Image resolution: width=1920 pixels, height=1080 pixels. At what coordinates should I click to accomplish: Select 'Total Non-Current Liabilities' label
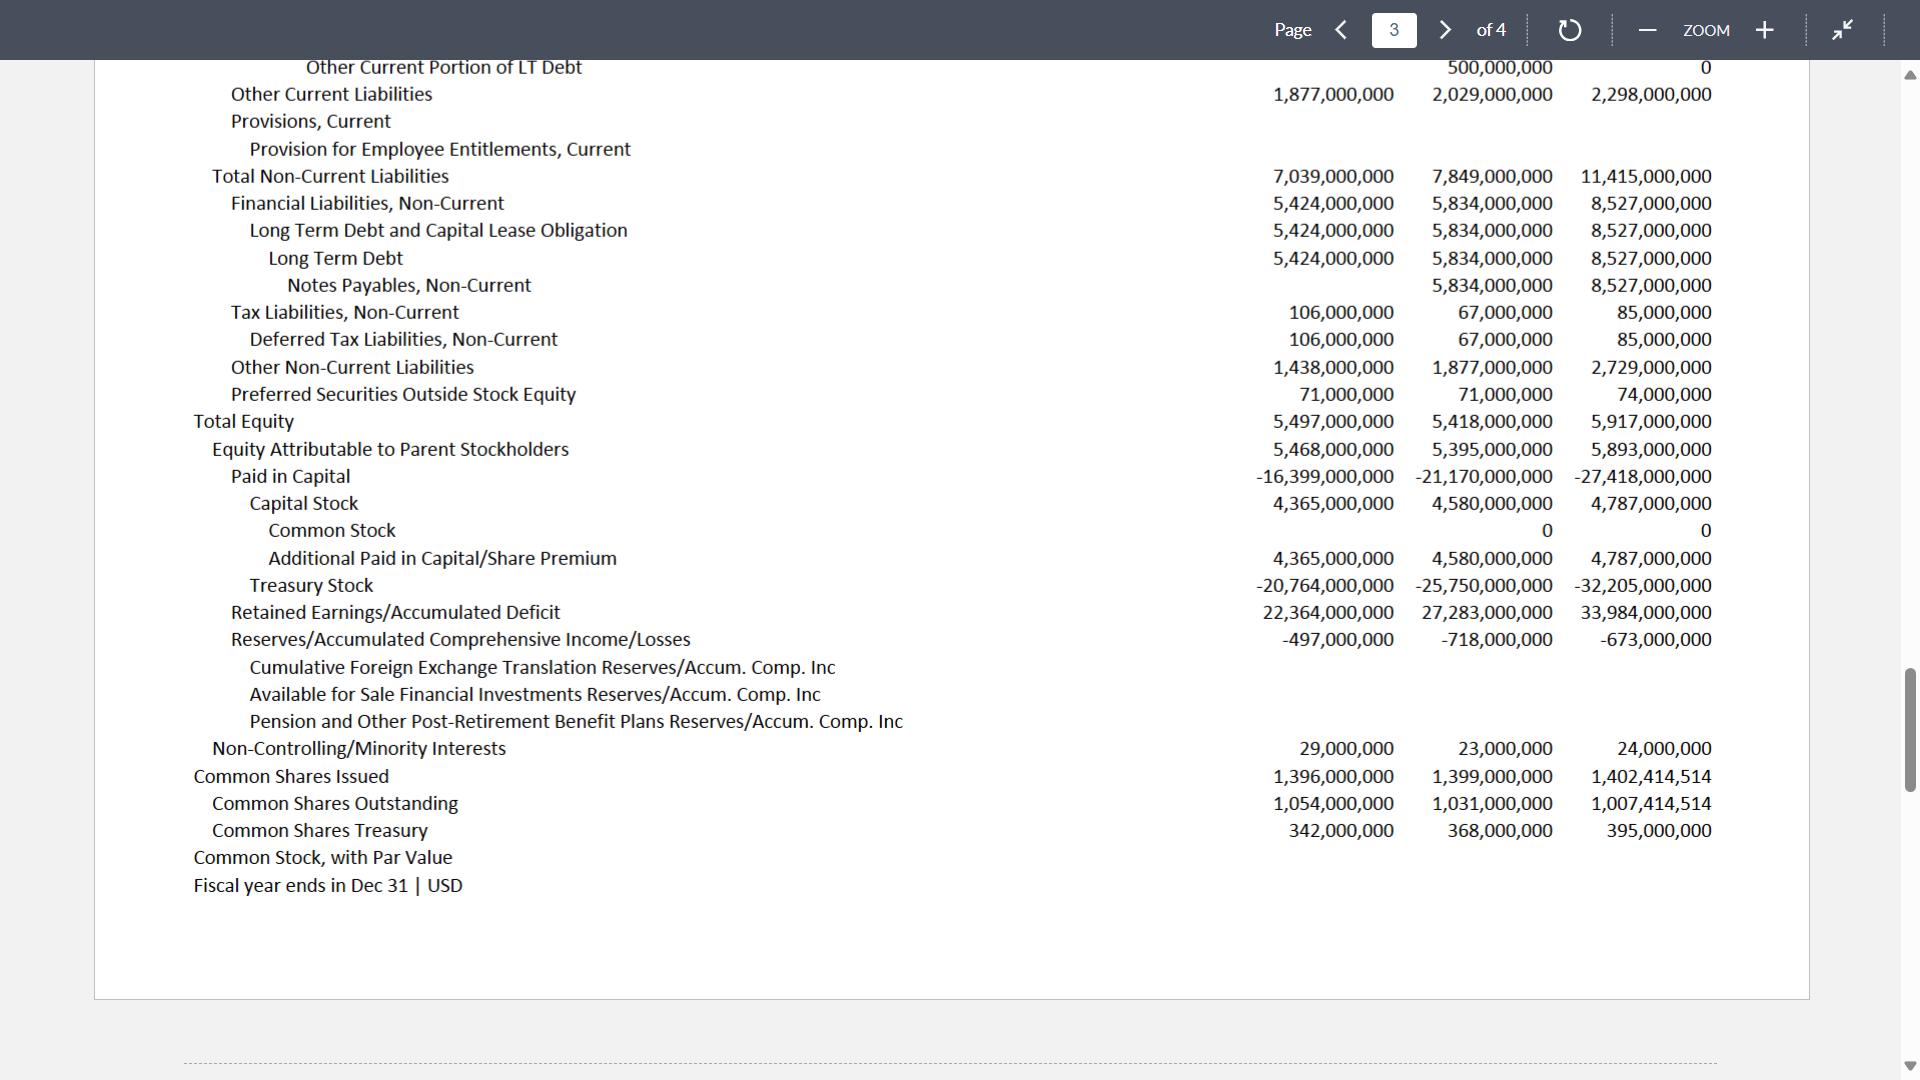[x=330, y=176]
